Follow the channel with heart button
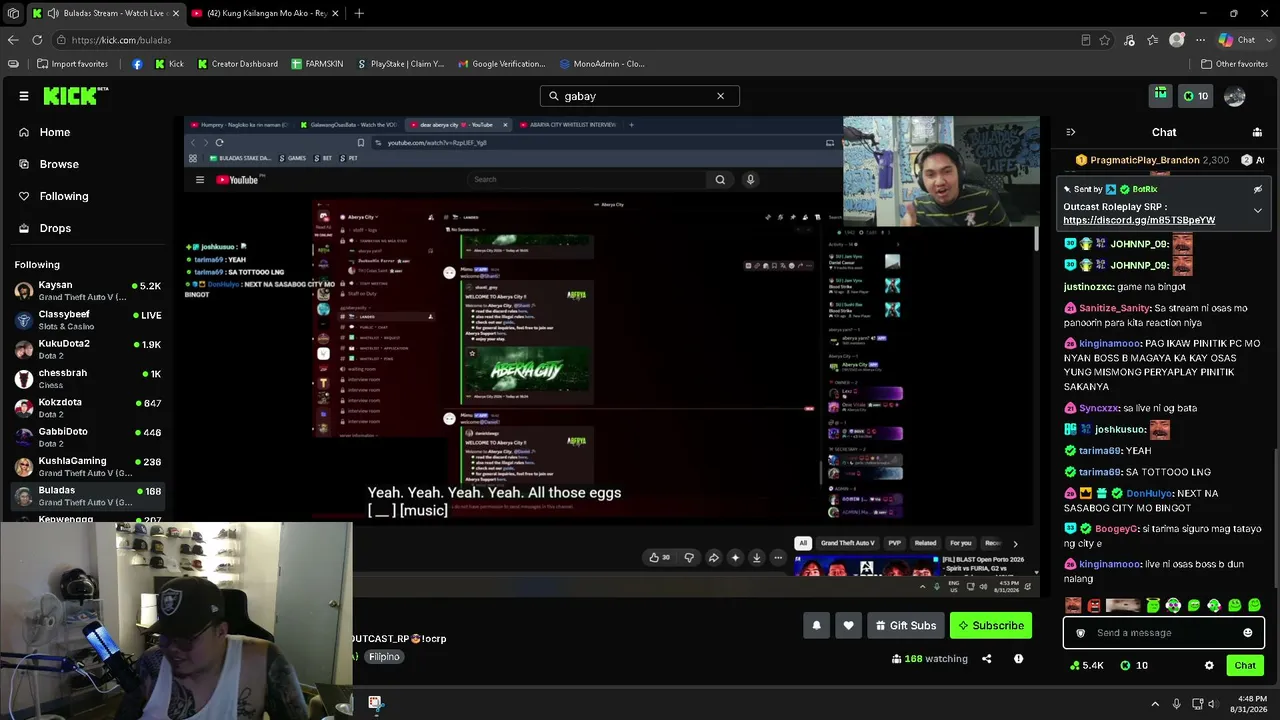Image resolution: width=1280 pixels, height=720 pixels. pos(848,626)
